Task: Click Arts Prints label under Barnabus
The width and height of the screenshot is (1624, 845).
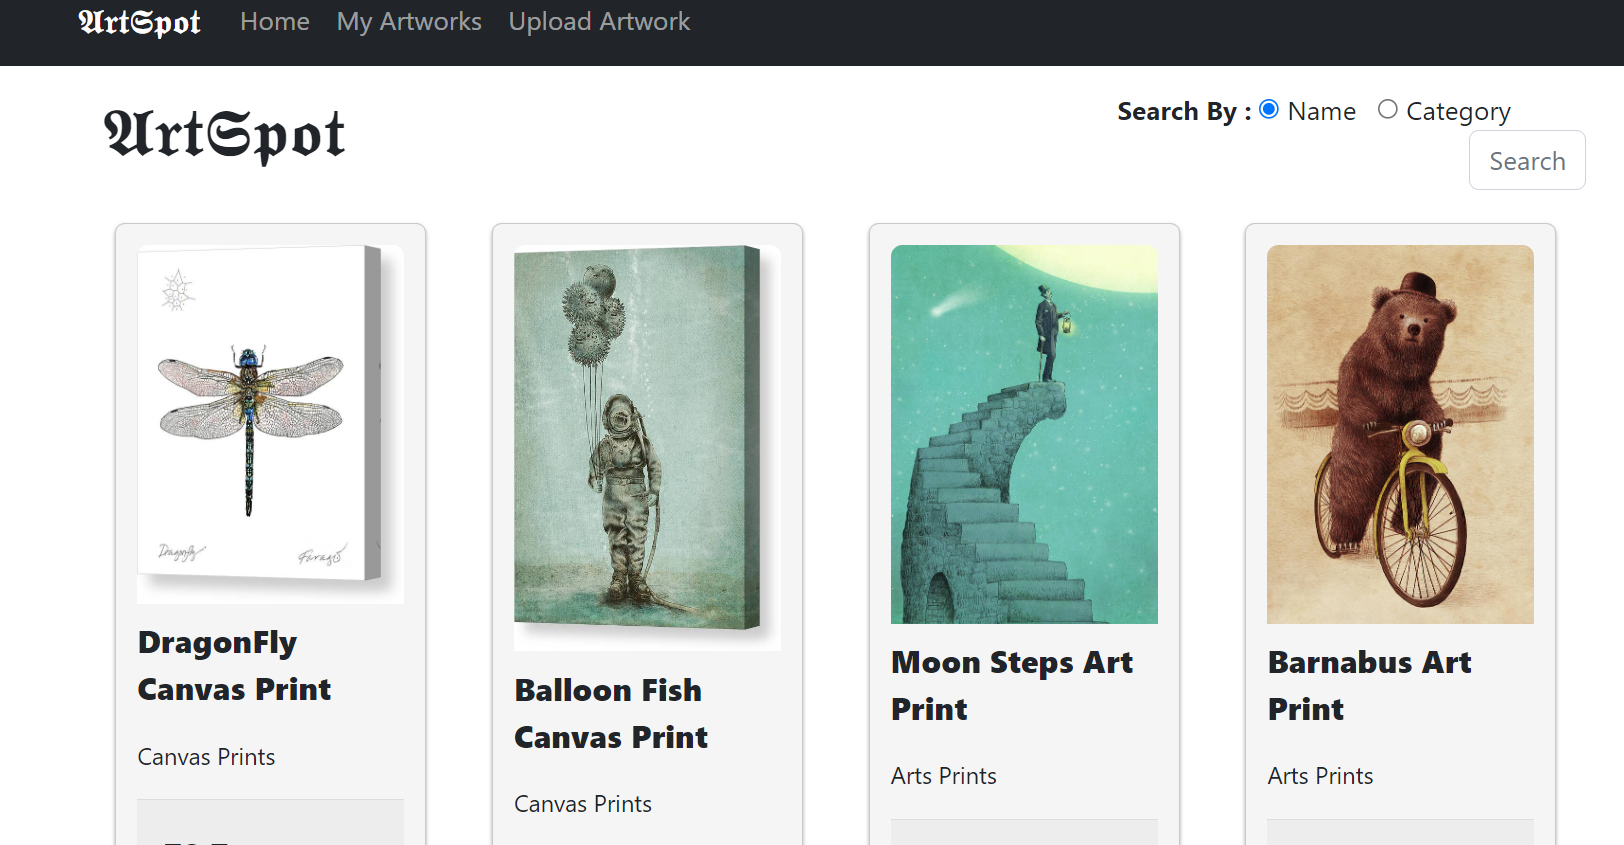Action: (1320, 776)
